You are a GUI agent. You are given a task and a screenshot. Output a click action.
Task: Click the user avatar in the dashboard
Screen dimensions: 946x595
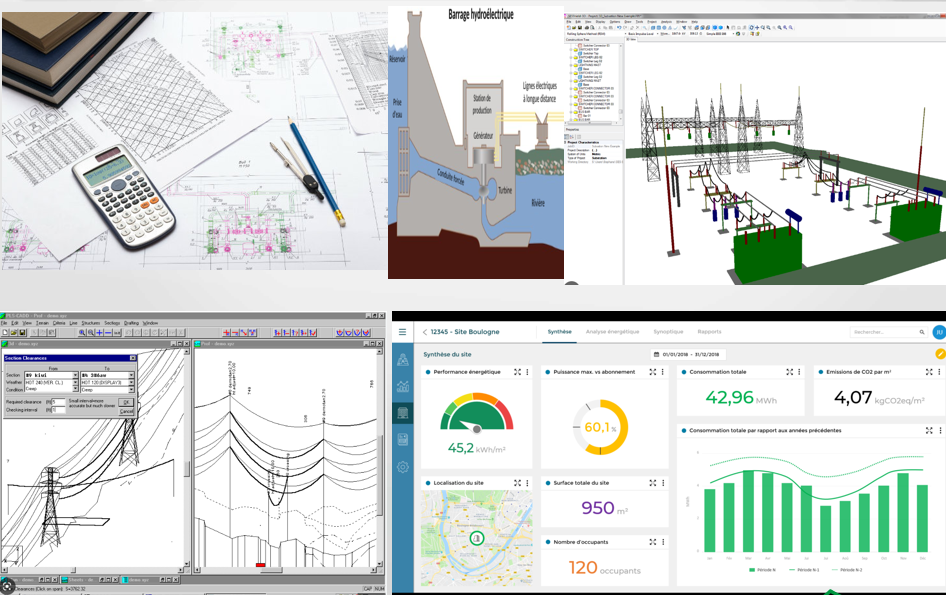pos(938,332)
